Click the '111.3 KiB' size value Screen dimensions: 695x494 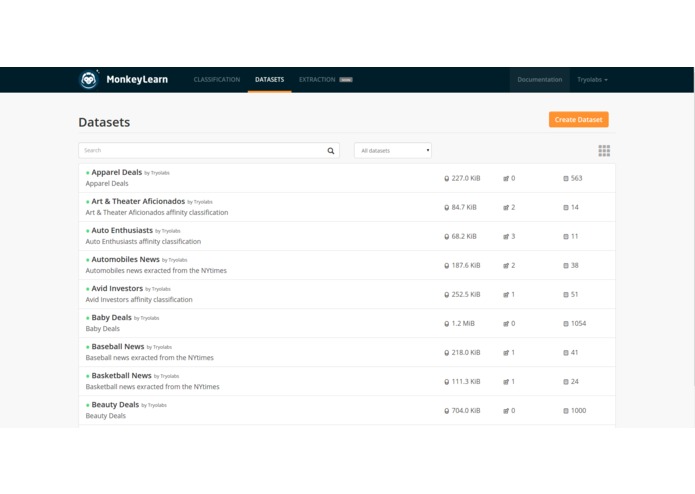click(466, 381)
